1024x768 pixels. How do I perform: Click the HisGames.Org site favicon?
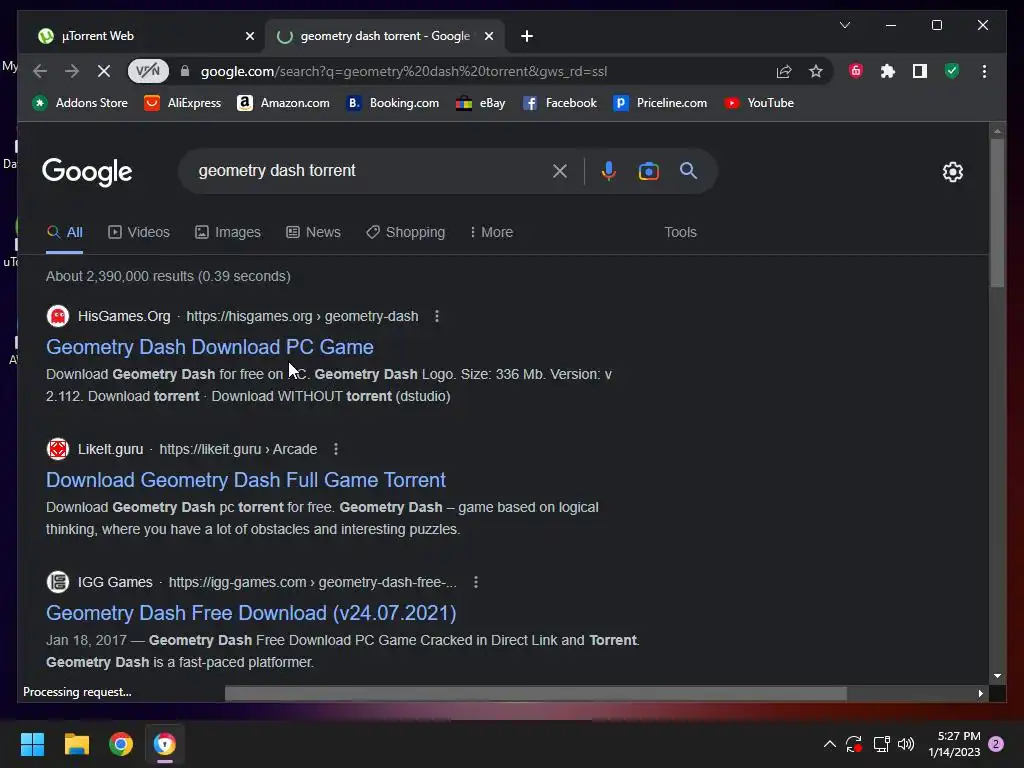[x=57, y=316]
